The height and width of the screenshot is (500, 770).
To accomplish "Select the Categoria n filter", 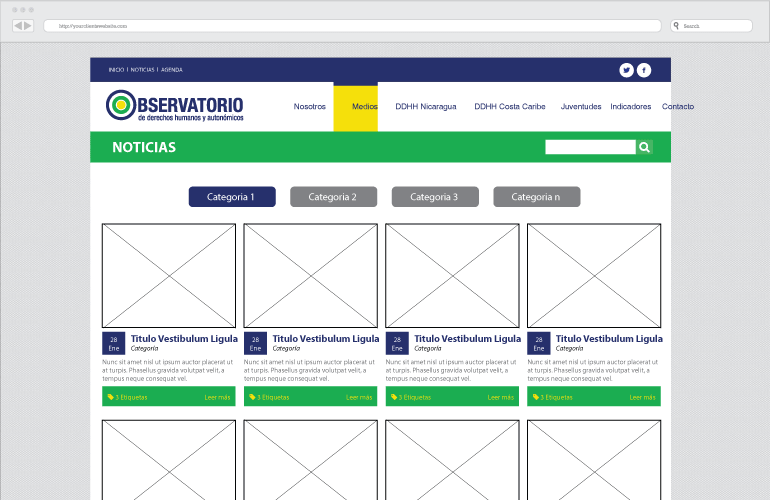I will pyautogui.click(x=536, y=197).
